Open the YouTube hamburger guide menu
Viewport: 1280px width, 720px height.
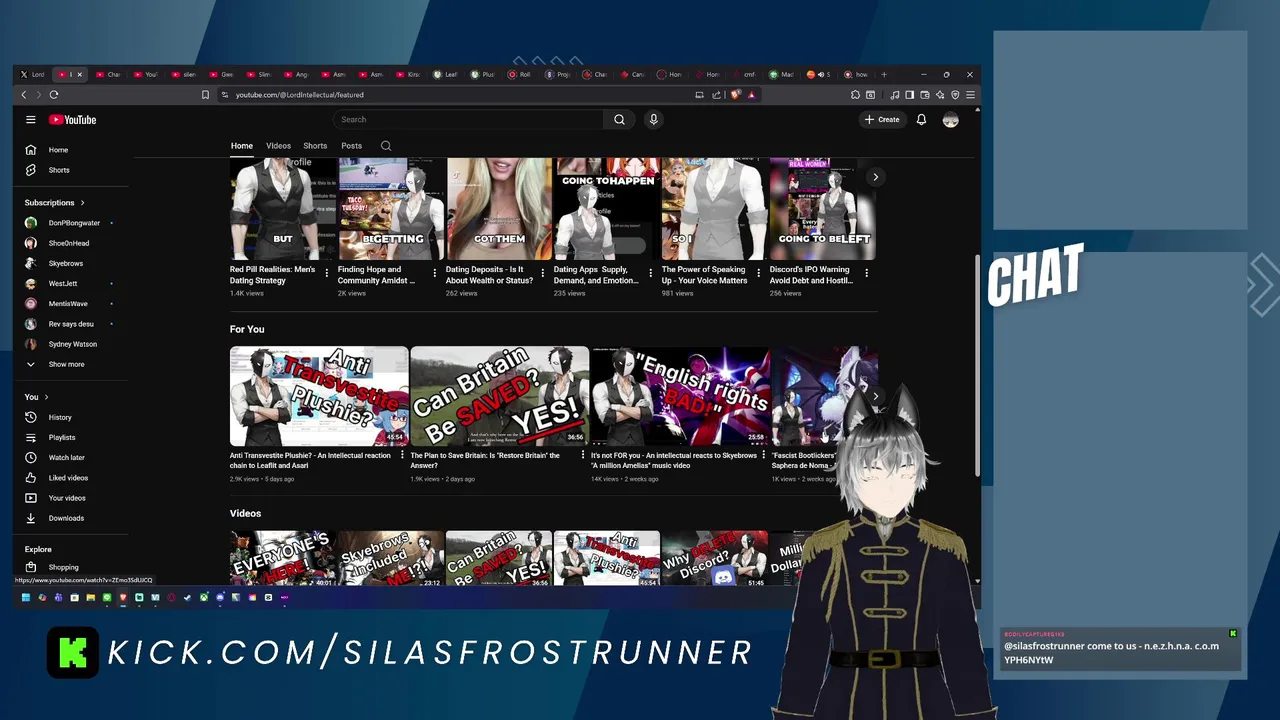(x=30, y=120)
